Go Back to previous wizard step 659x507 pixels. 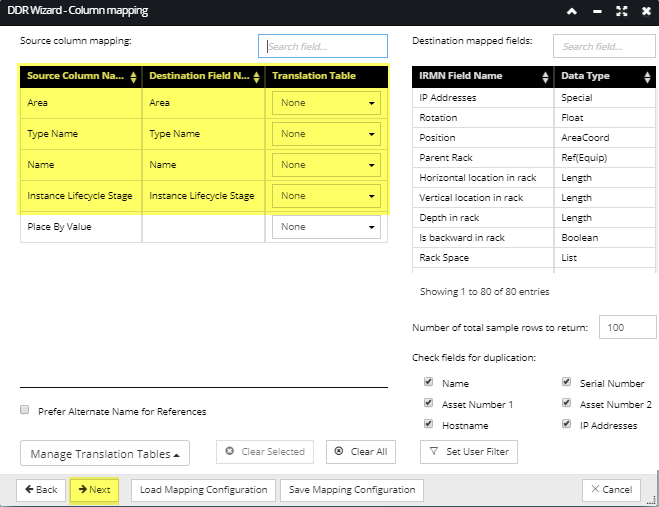tap(41, 490)
